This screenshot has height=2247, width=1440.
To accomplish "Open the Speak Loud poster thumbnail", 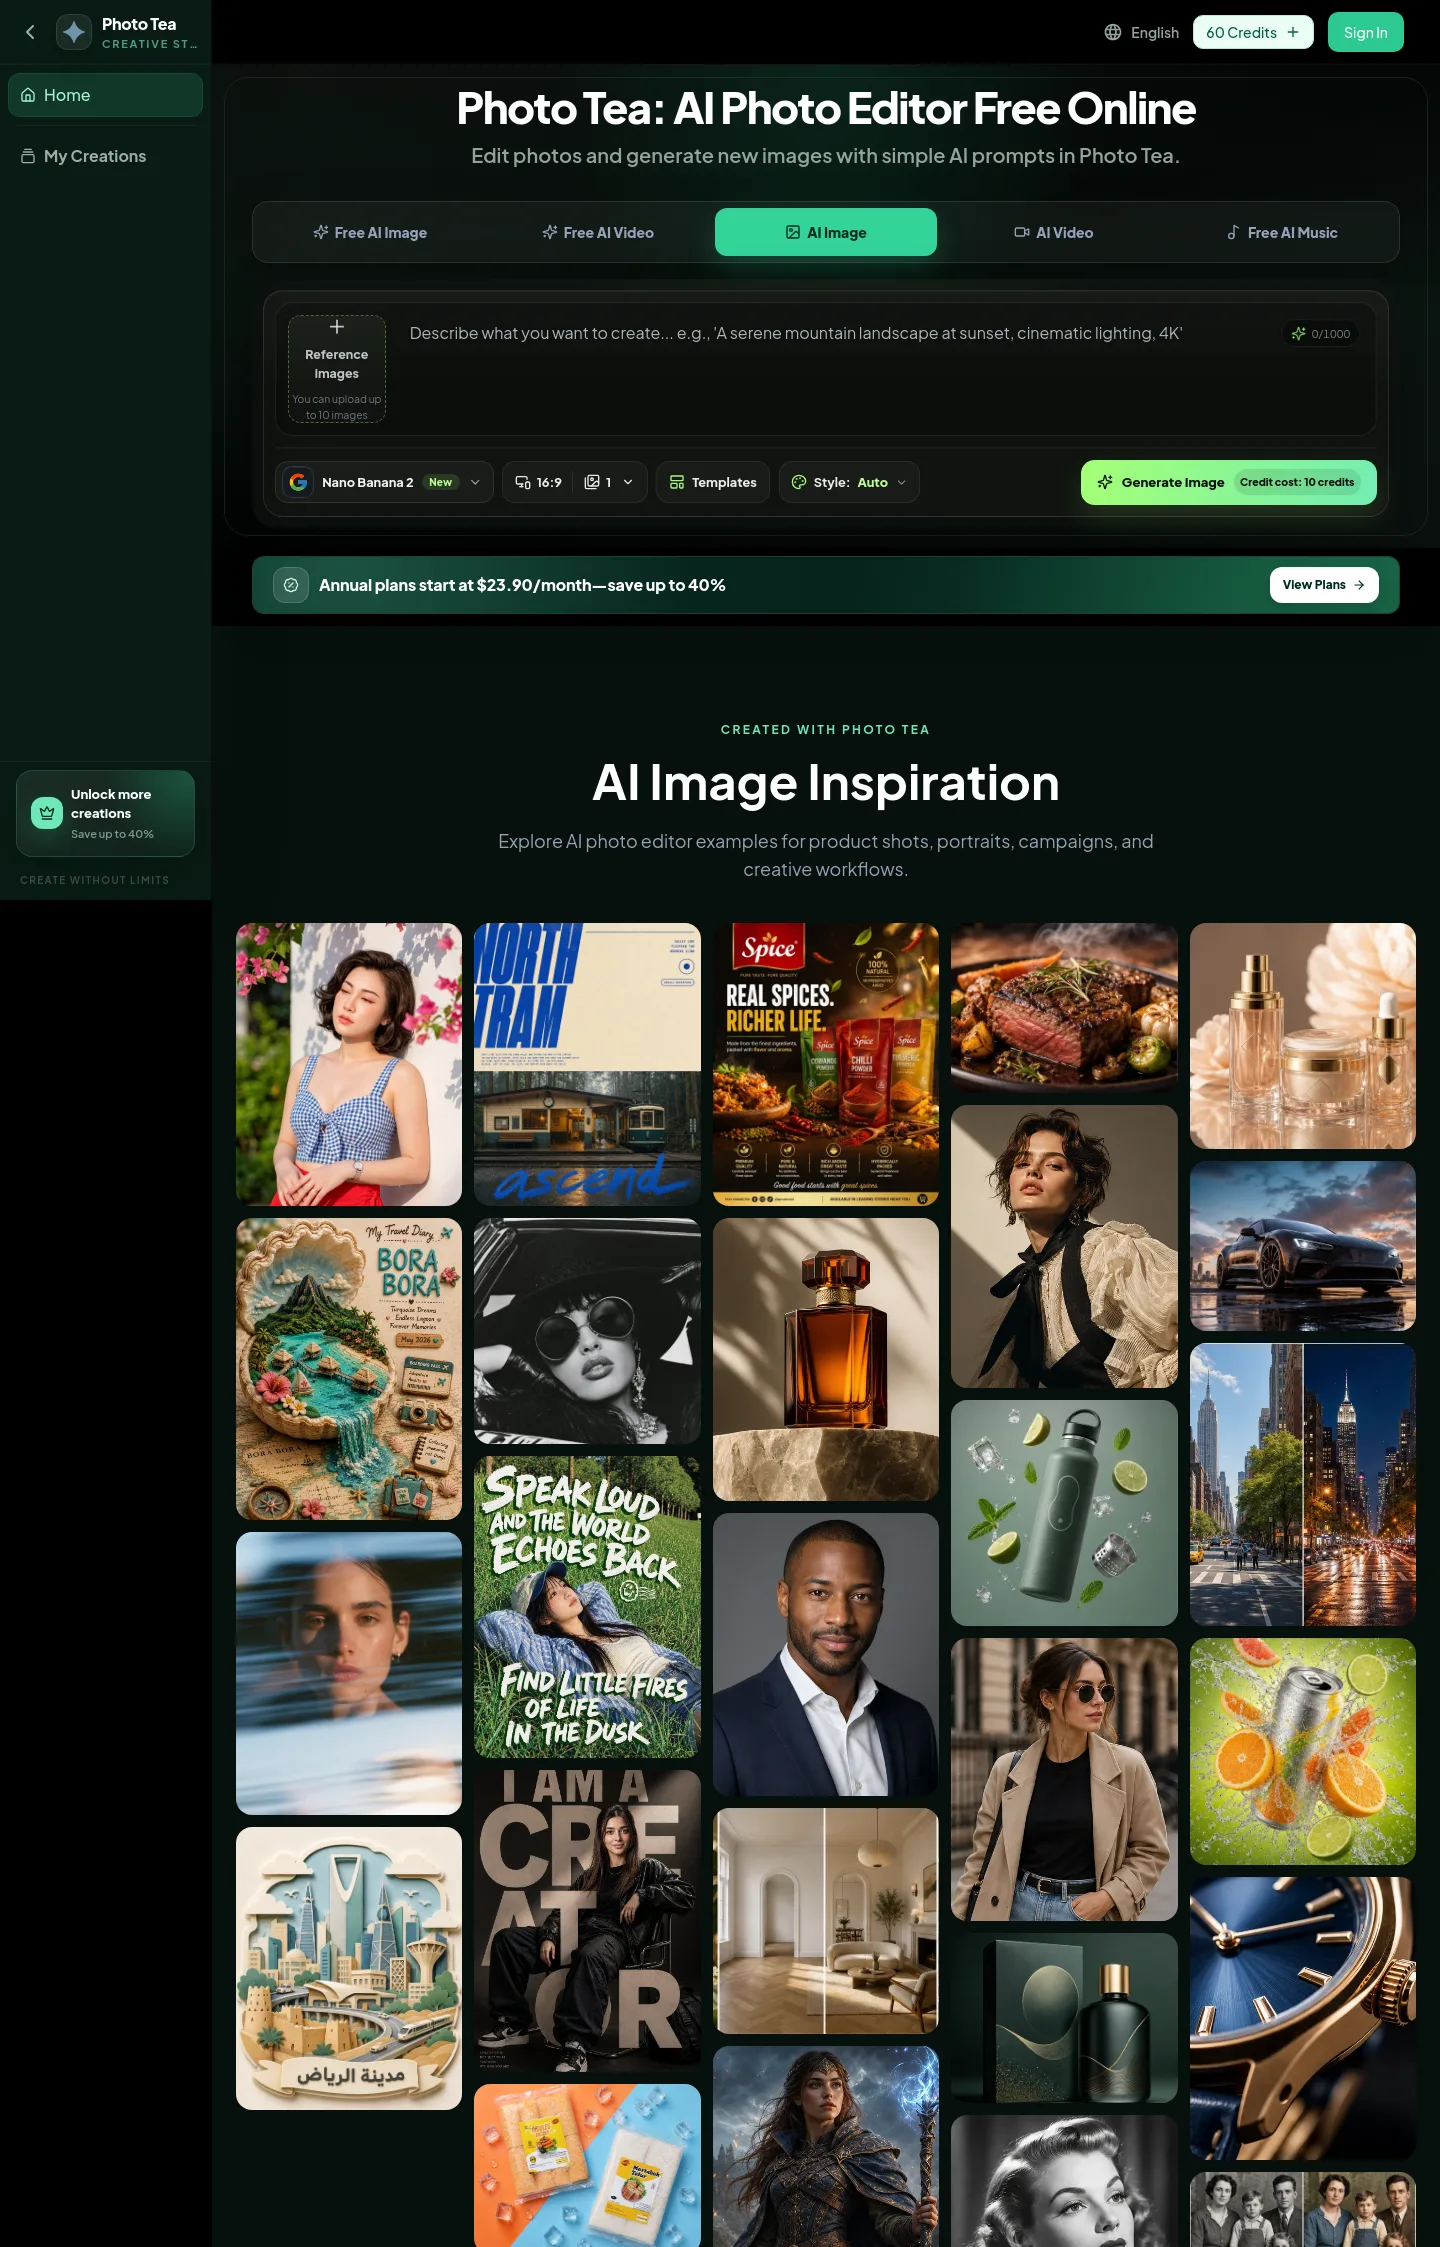I will tap(587, 1607).
